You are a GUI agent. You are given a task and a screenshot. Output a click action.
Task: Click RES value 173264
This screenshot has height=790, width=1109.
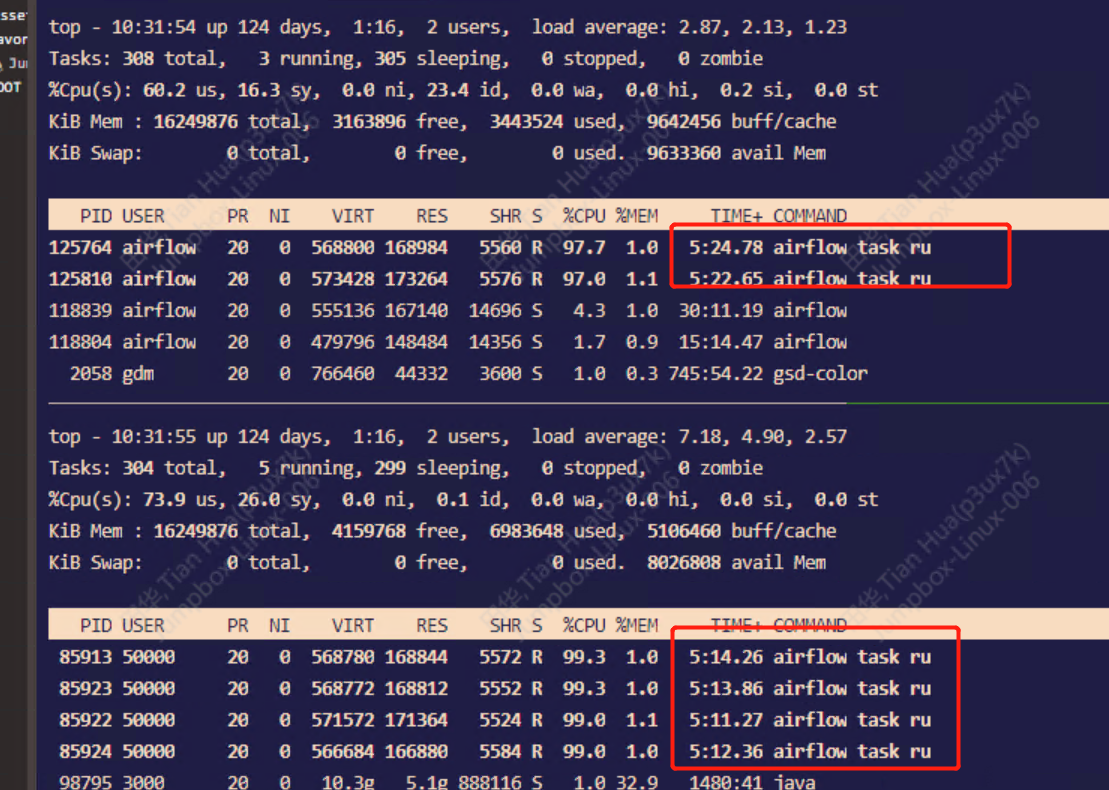(x=417, y=279)
